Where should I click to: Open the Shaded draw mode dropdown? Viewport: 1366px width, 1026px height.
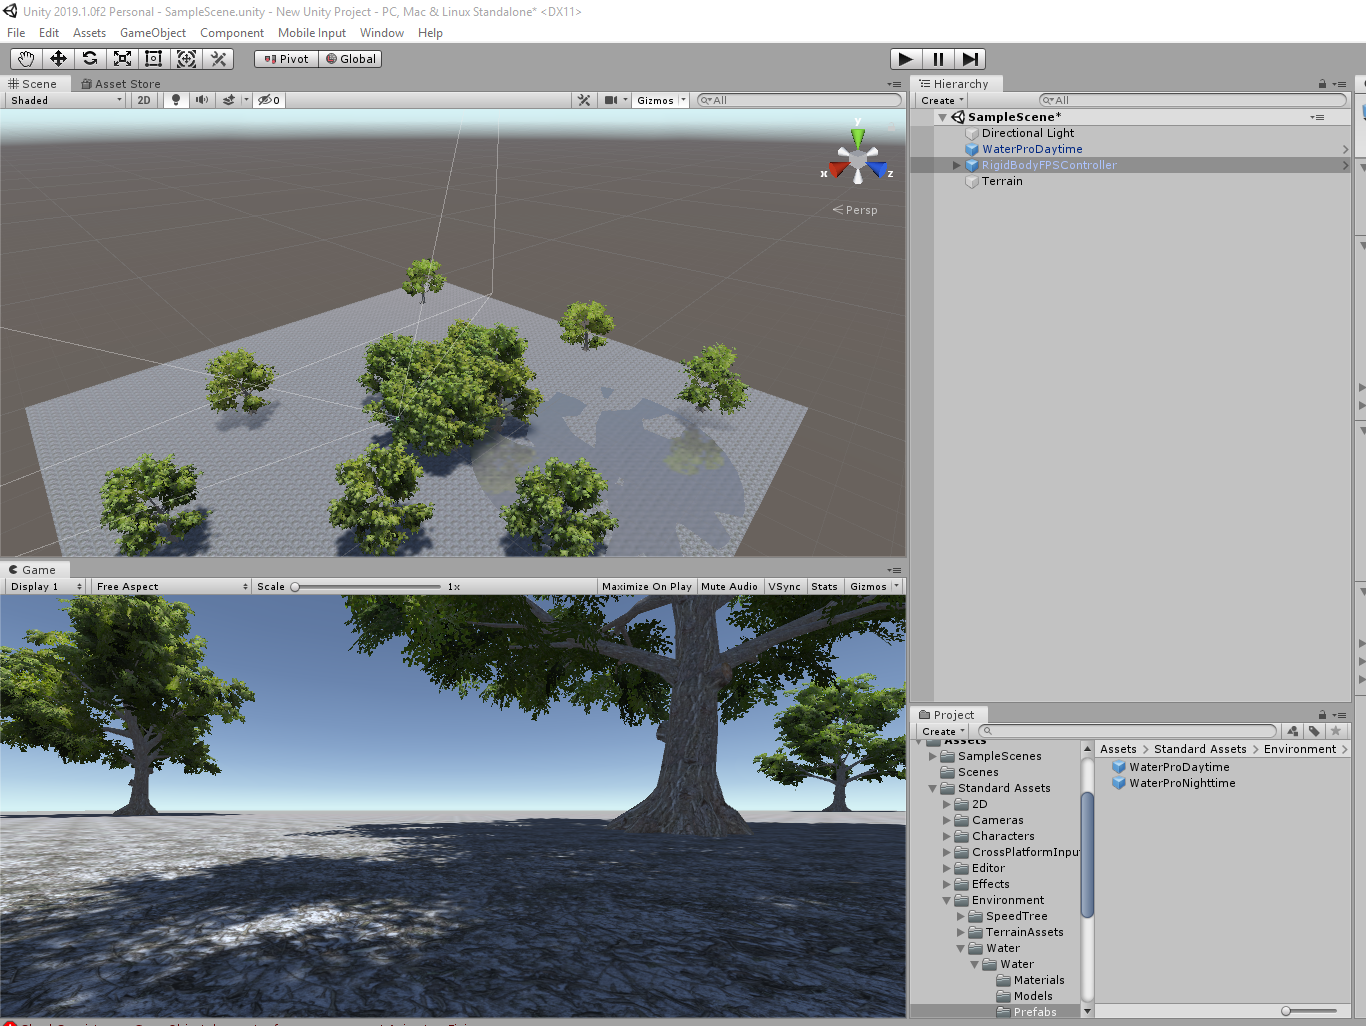point(66,100)
